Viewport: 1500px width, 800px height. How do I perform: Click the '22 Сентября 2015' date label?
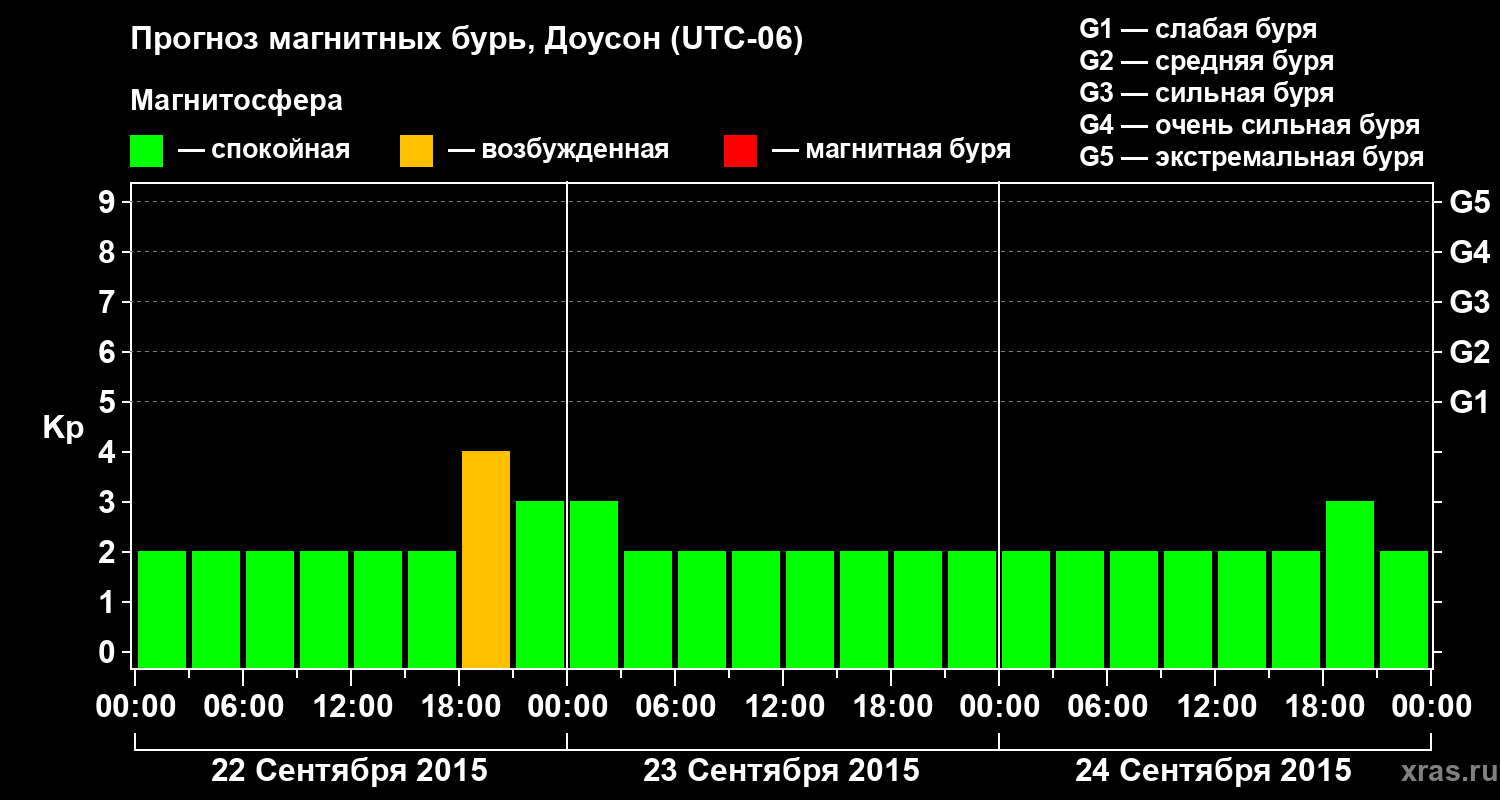(x=350, y=771)
